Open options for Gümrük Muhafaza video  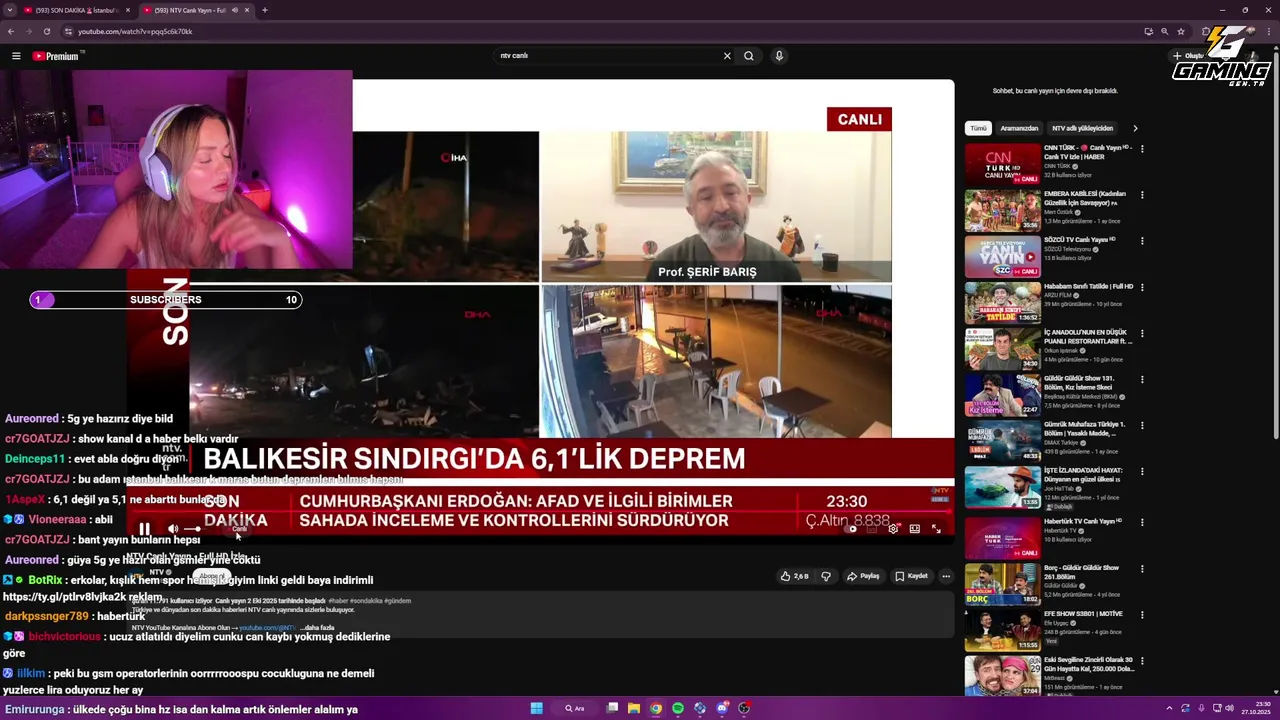(x=1142, y=425)
